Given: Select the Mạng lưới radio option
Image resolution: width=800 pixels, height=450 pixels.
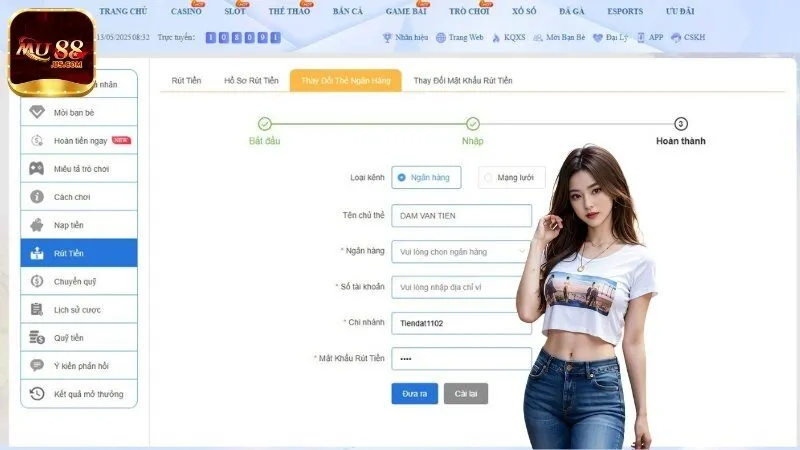Looking at the screenshot, I should point(488,177).
